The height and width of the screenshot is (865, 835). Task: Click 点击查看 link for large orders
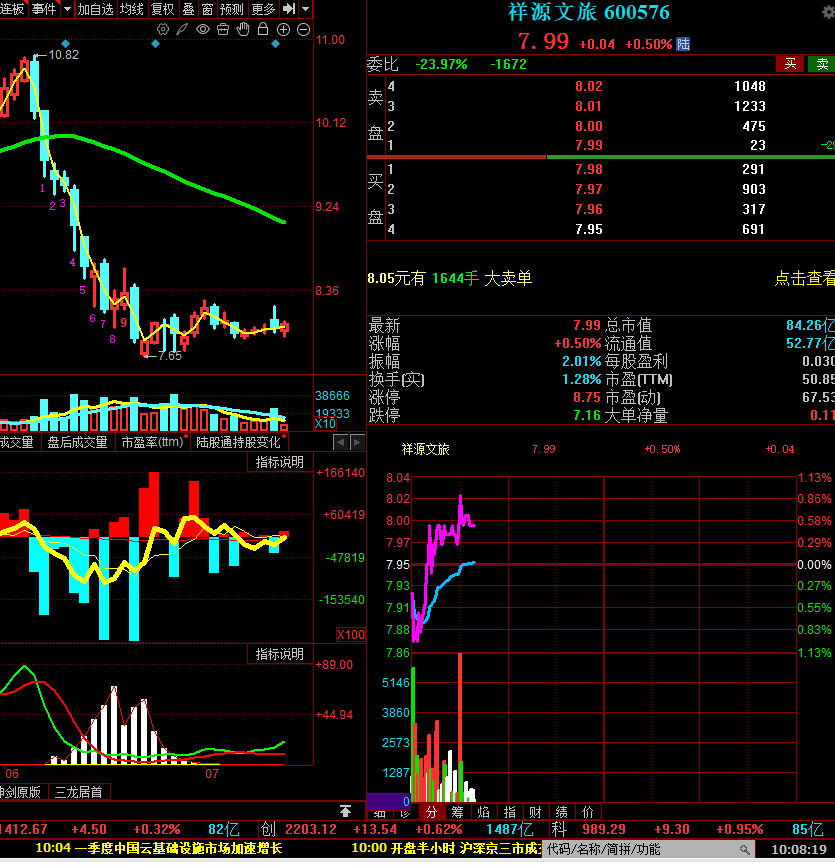pos(805,279)
